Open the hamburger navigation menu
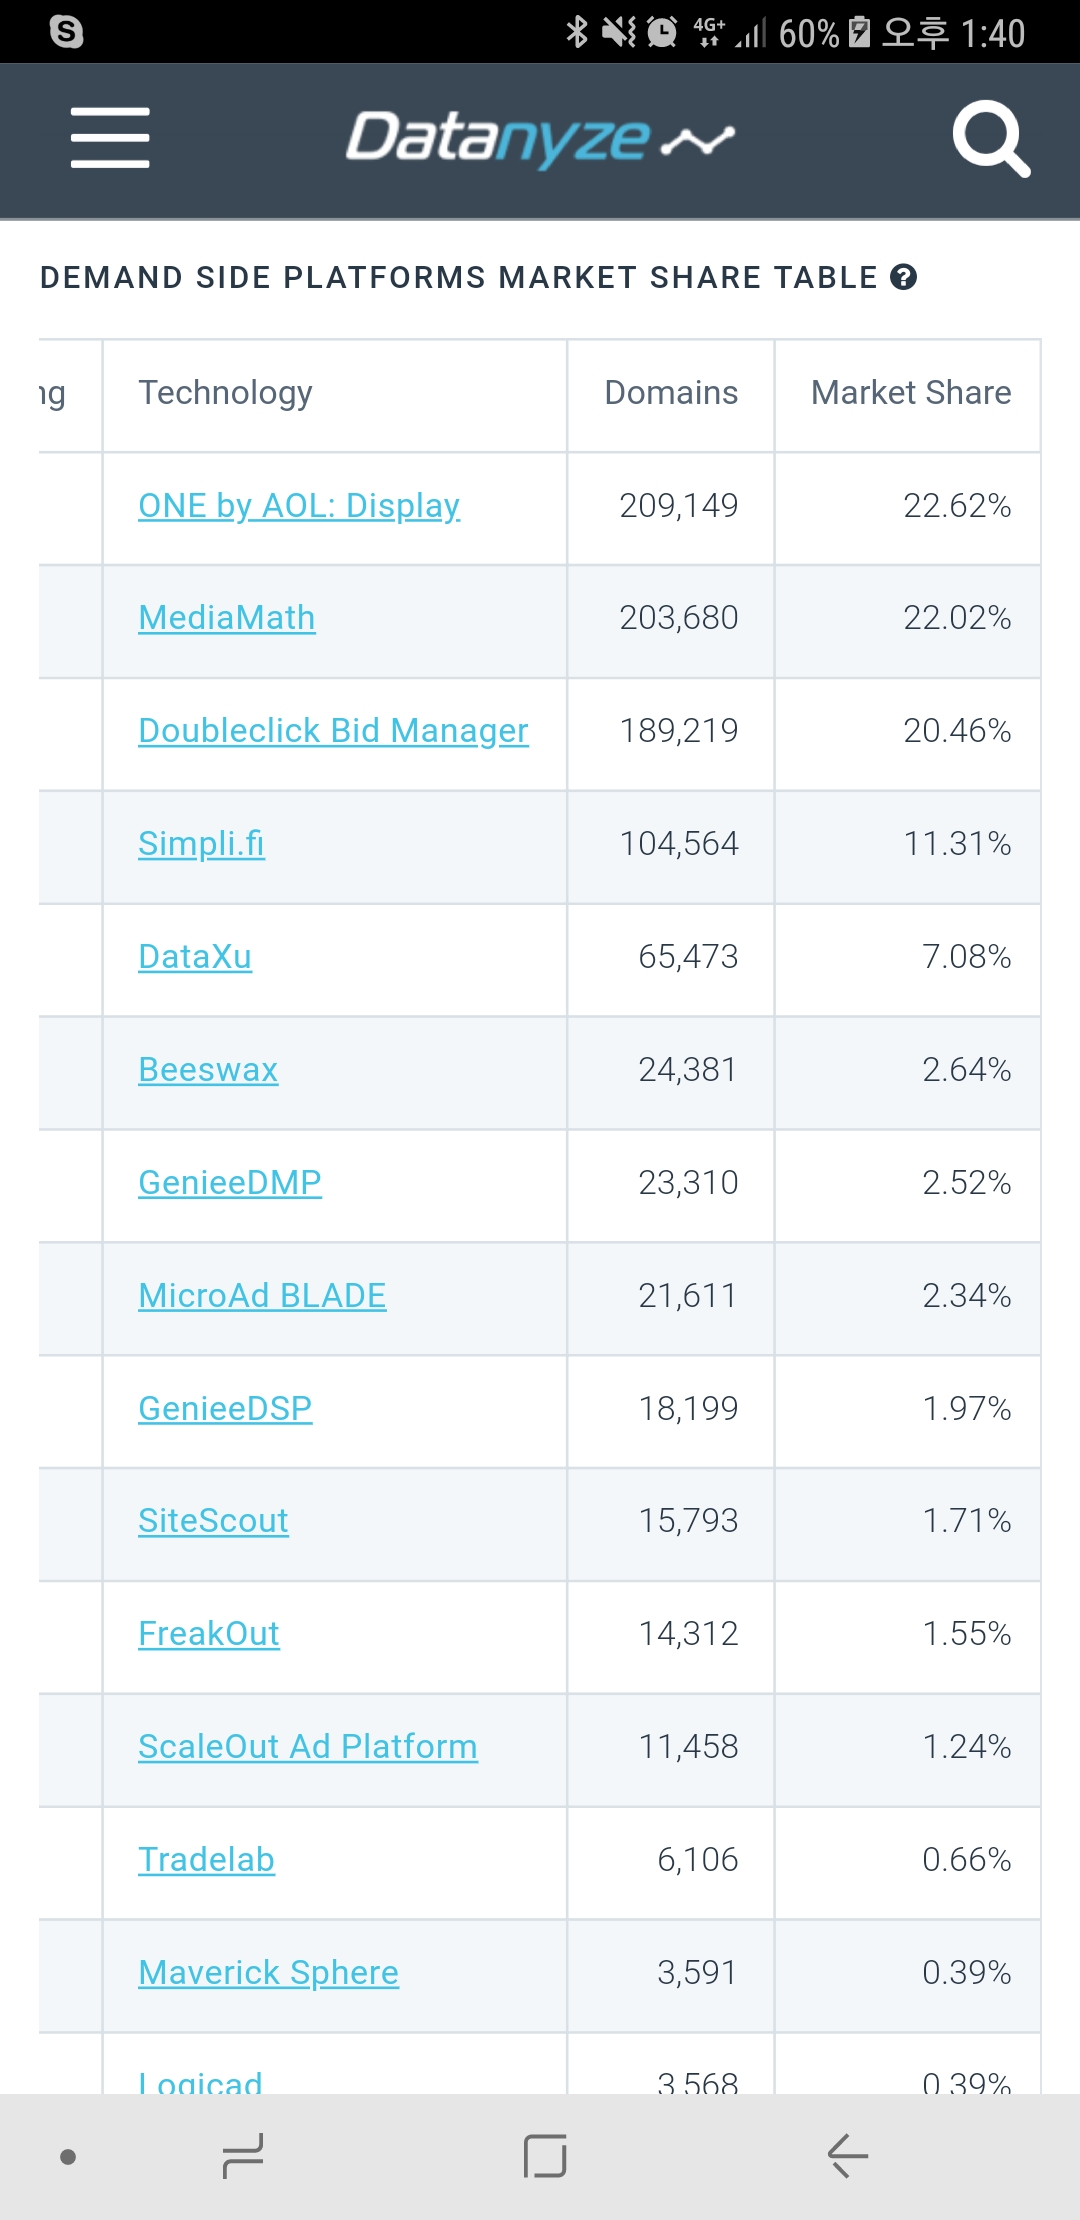1080x2220 pixels. click(x=110, y=138)
